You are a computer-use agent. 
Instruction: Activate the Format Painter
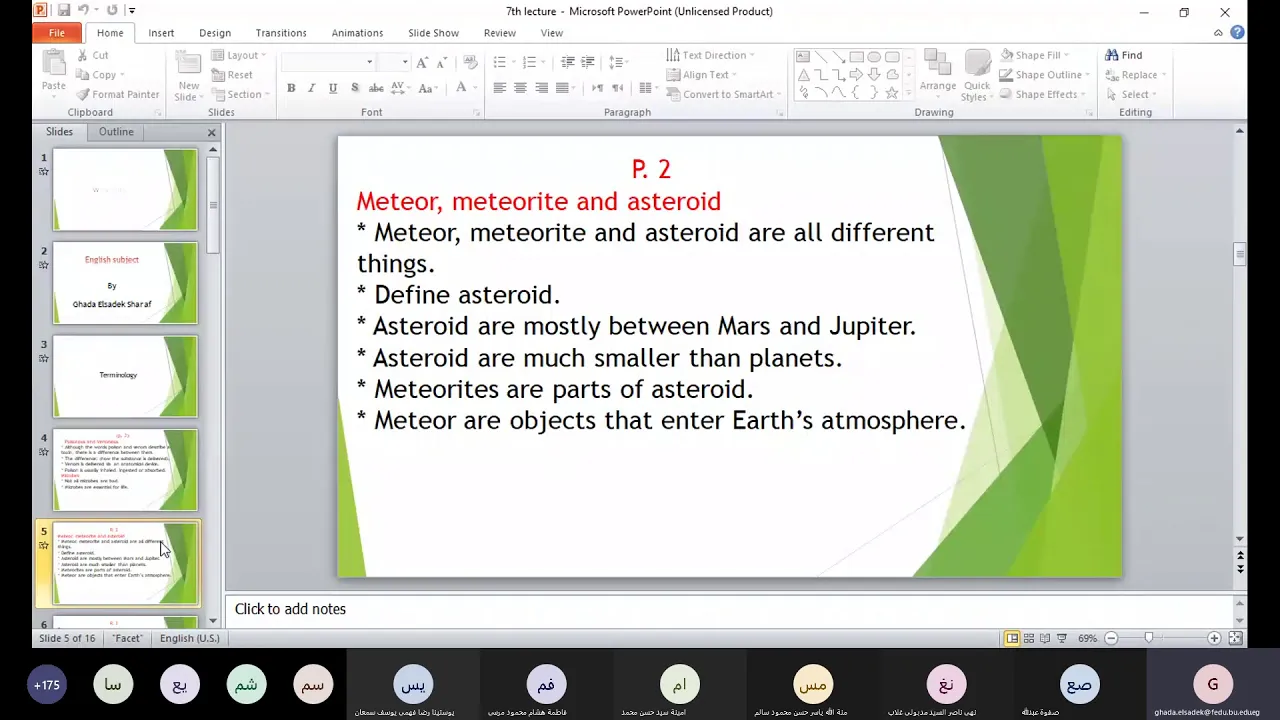click(117, 94)
